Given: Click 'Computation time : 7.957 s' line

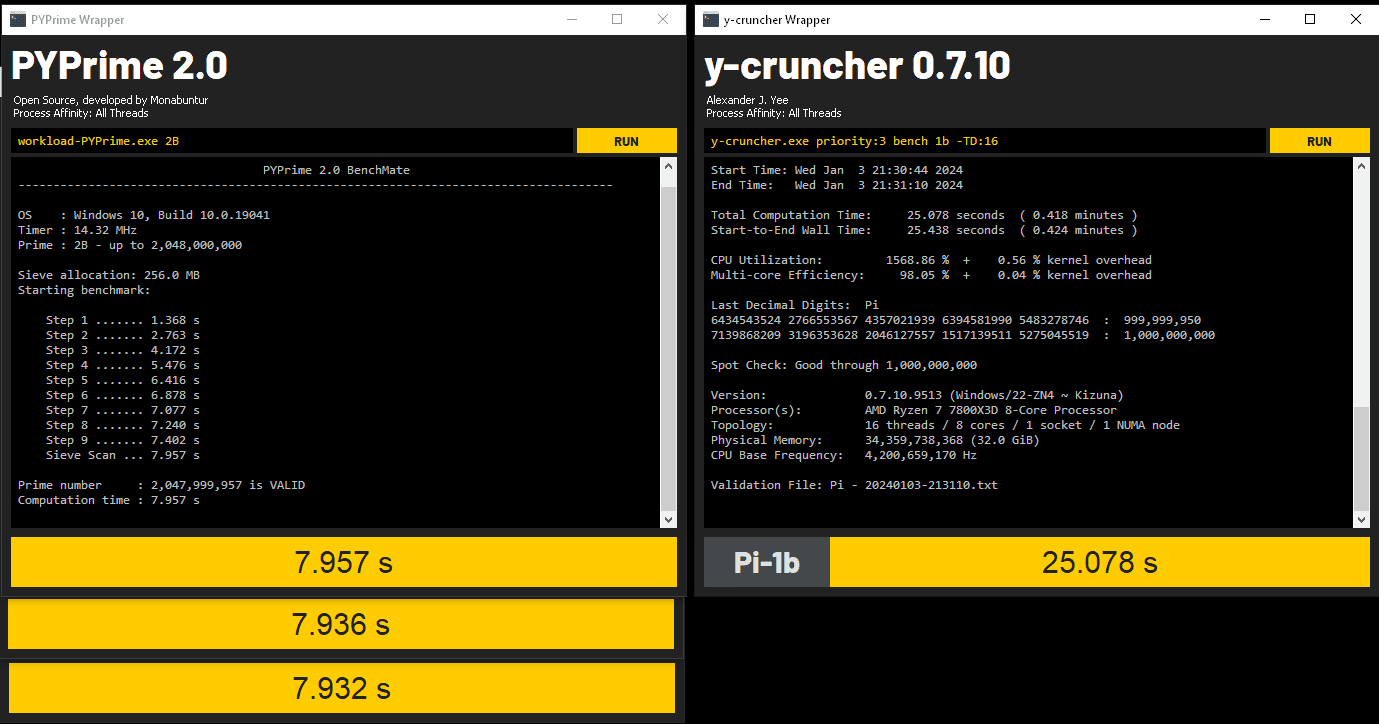Looking at the screenshot, I should [109, 500].
